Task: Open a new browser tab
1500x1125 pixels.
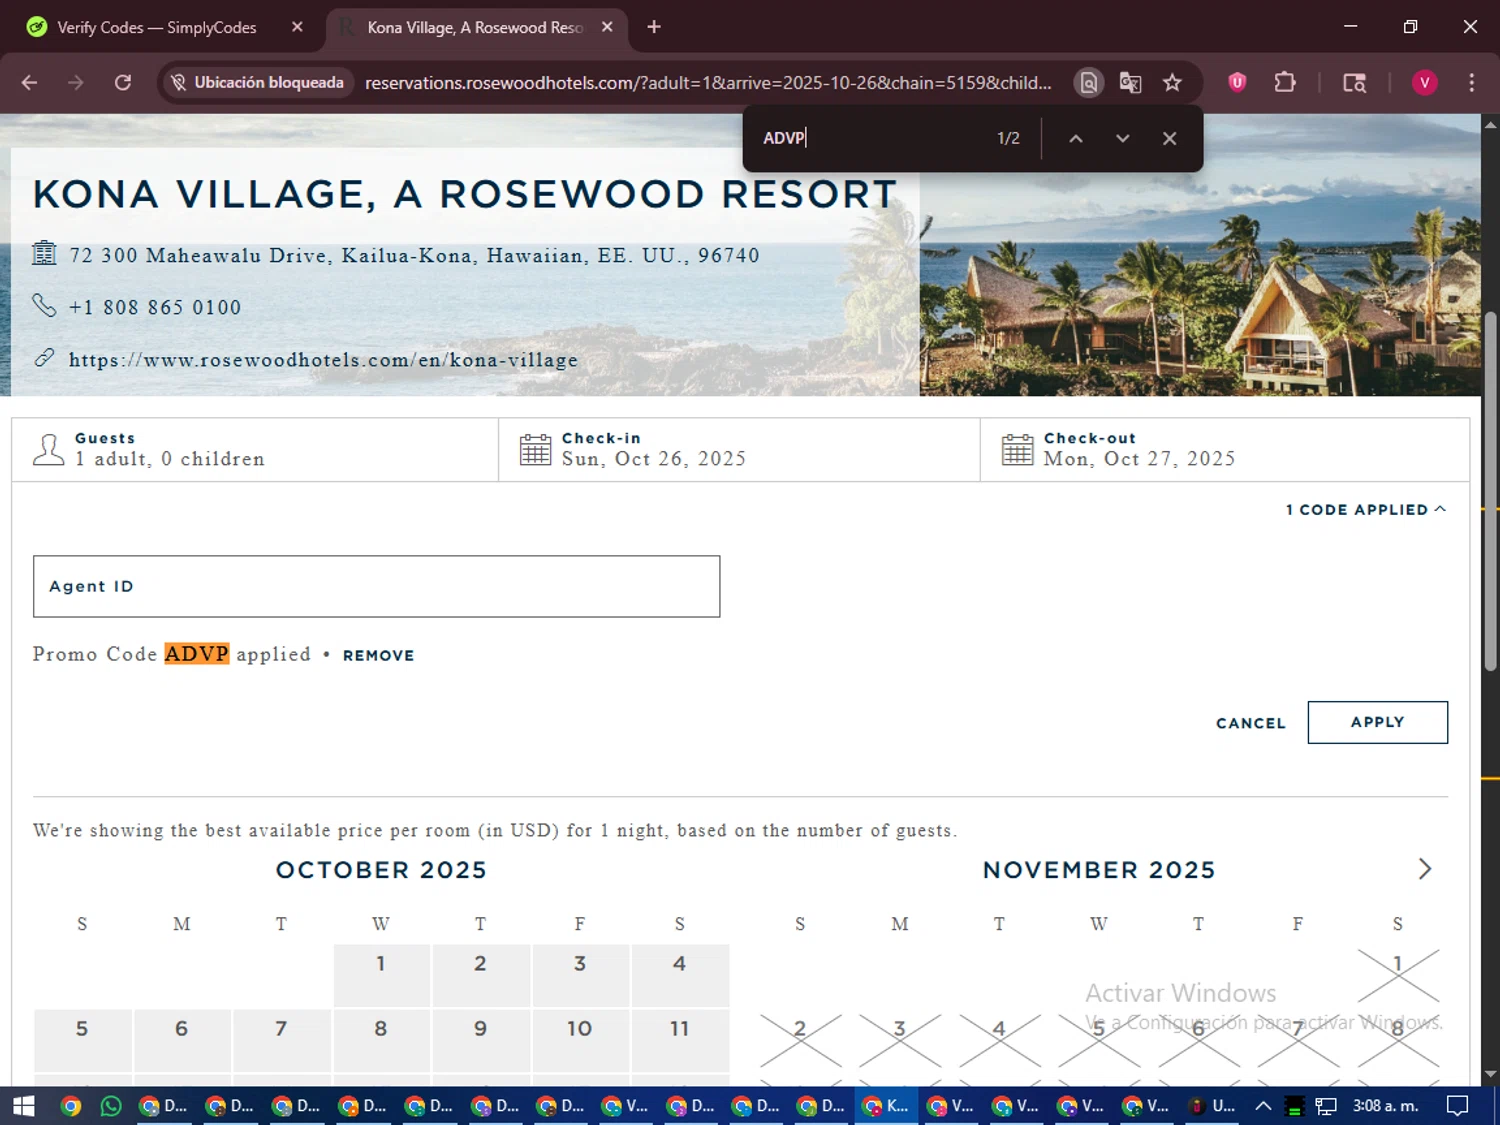Action: 654,27
